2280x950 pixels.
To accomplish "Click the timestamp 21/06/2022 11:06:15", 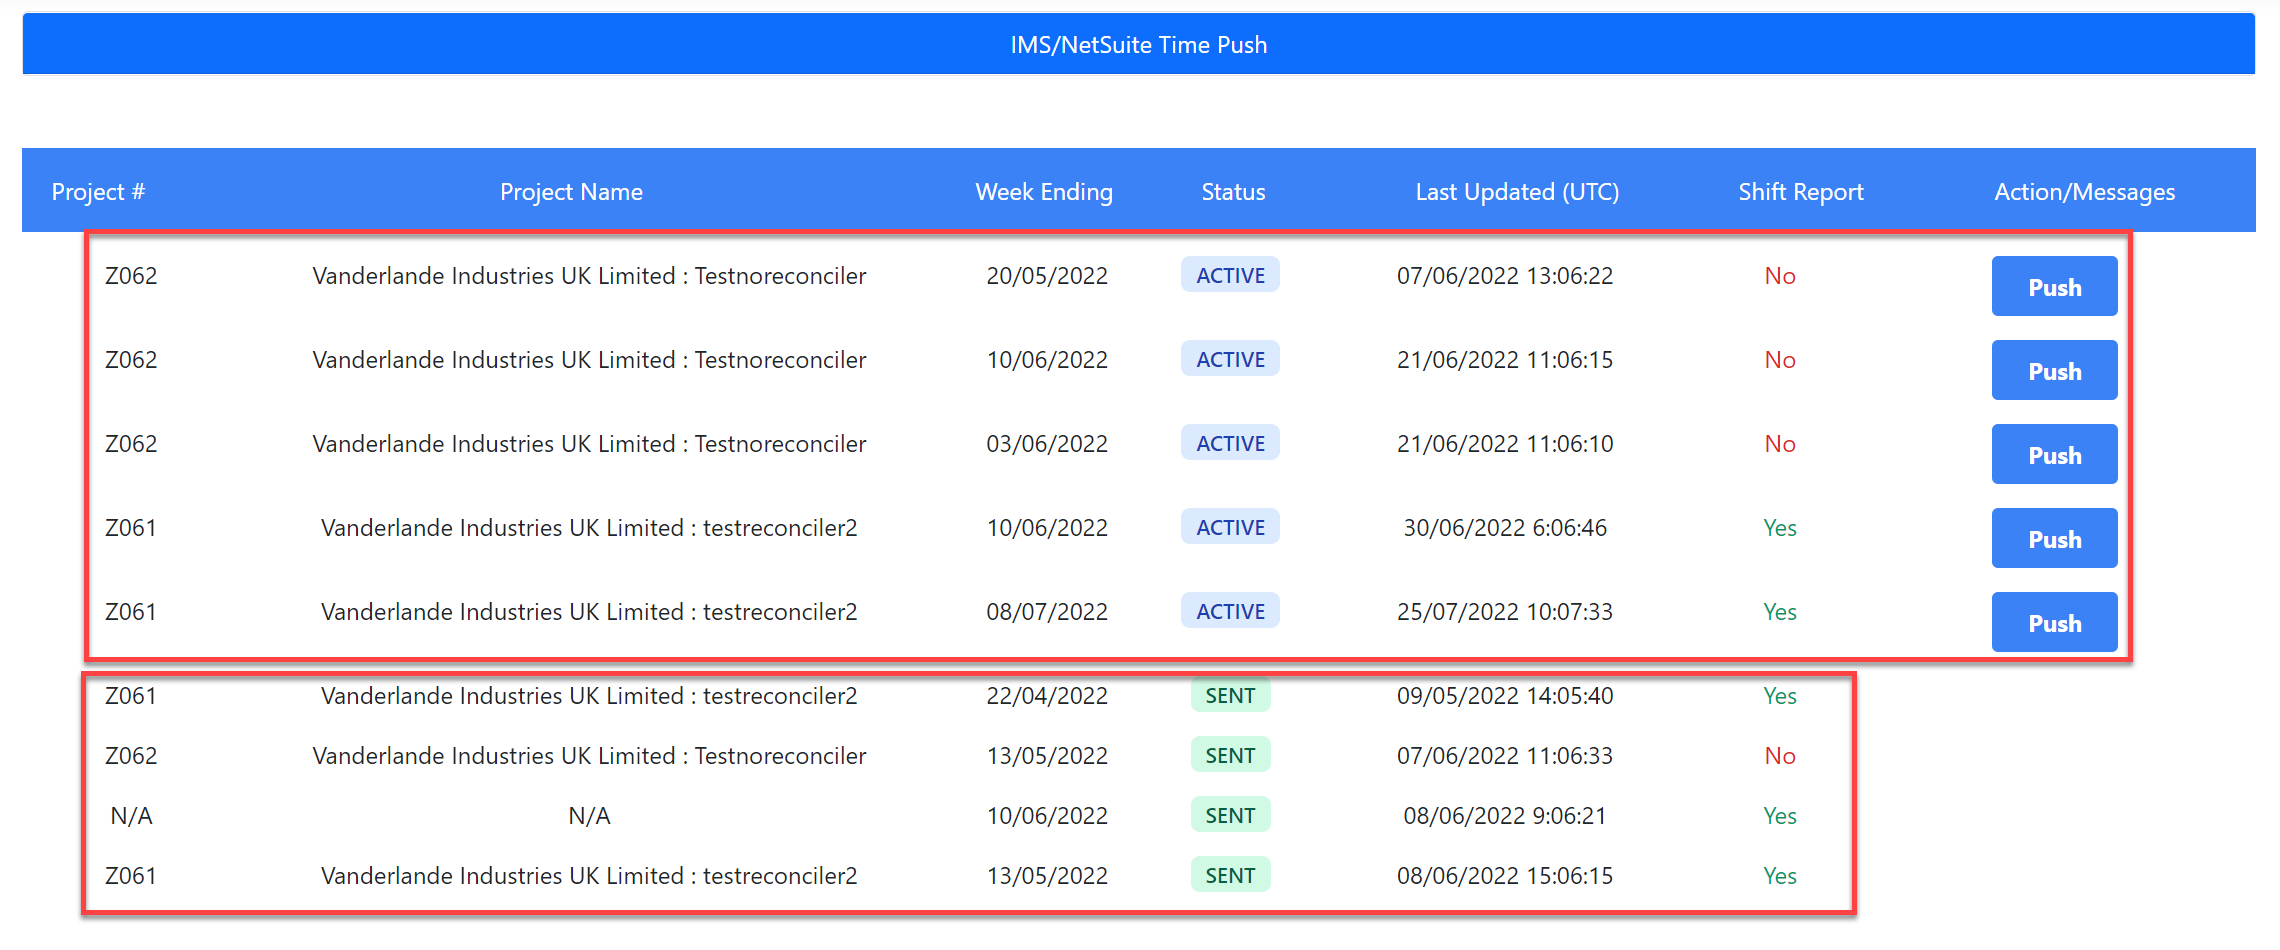I will coord(1505,360).
